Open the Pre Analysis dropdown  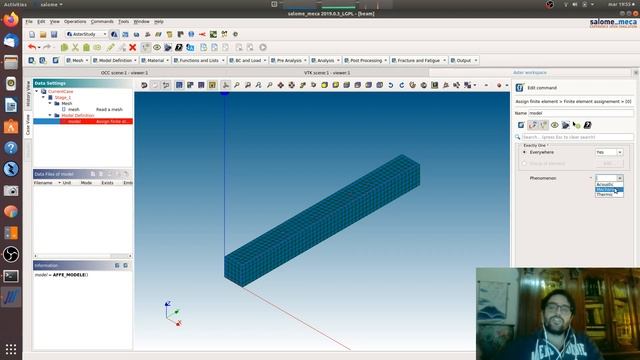289,60
